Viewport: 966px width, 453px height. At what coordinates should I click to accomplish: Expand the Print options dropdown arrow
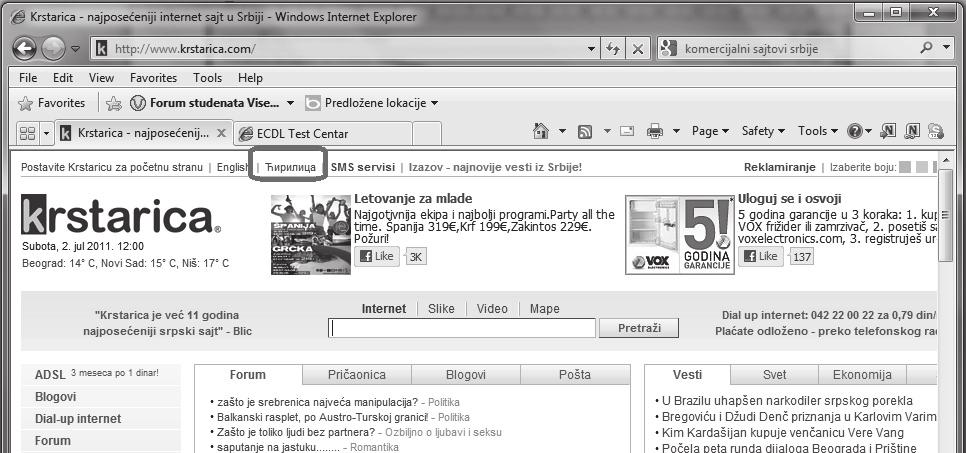676,131
